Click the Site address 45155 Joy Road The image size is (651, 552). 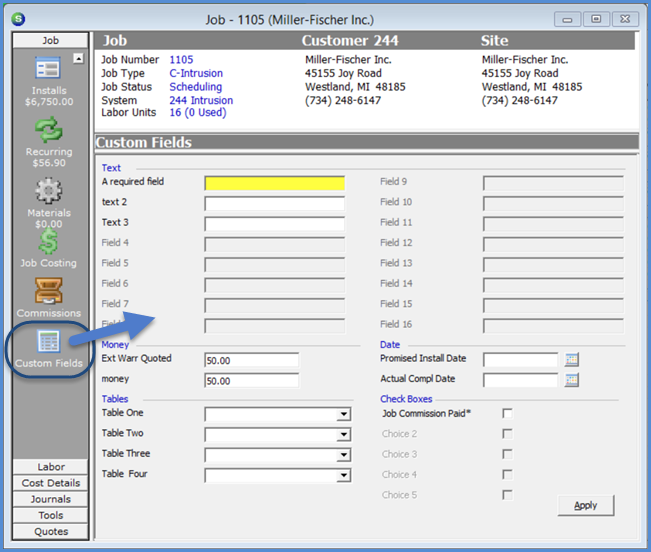pos(520,73)
